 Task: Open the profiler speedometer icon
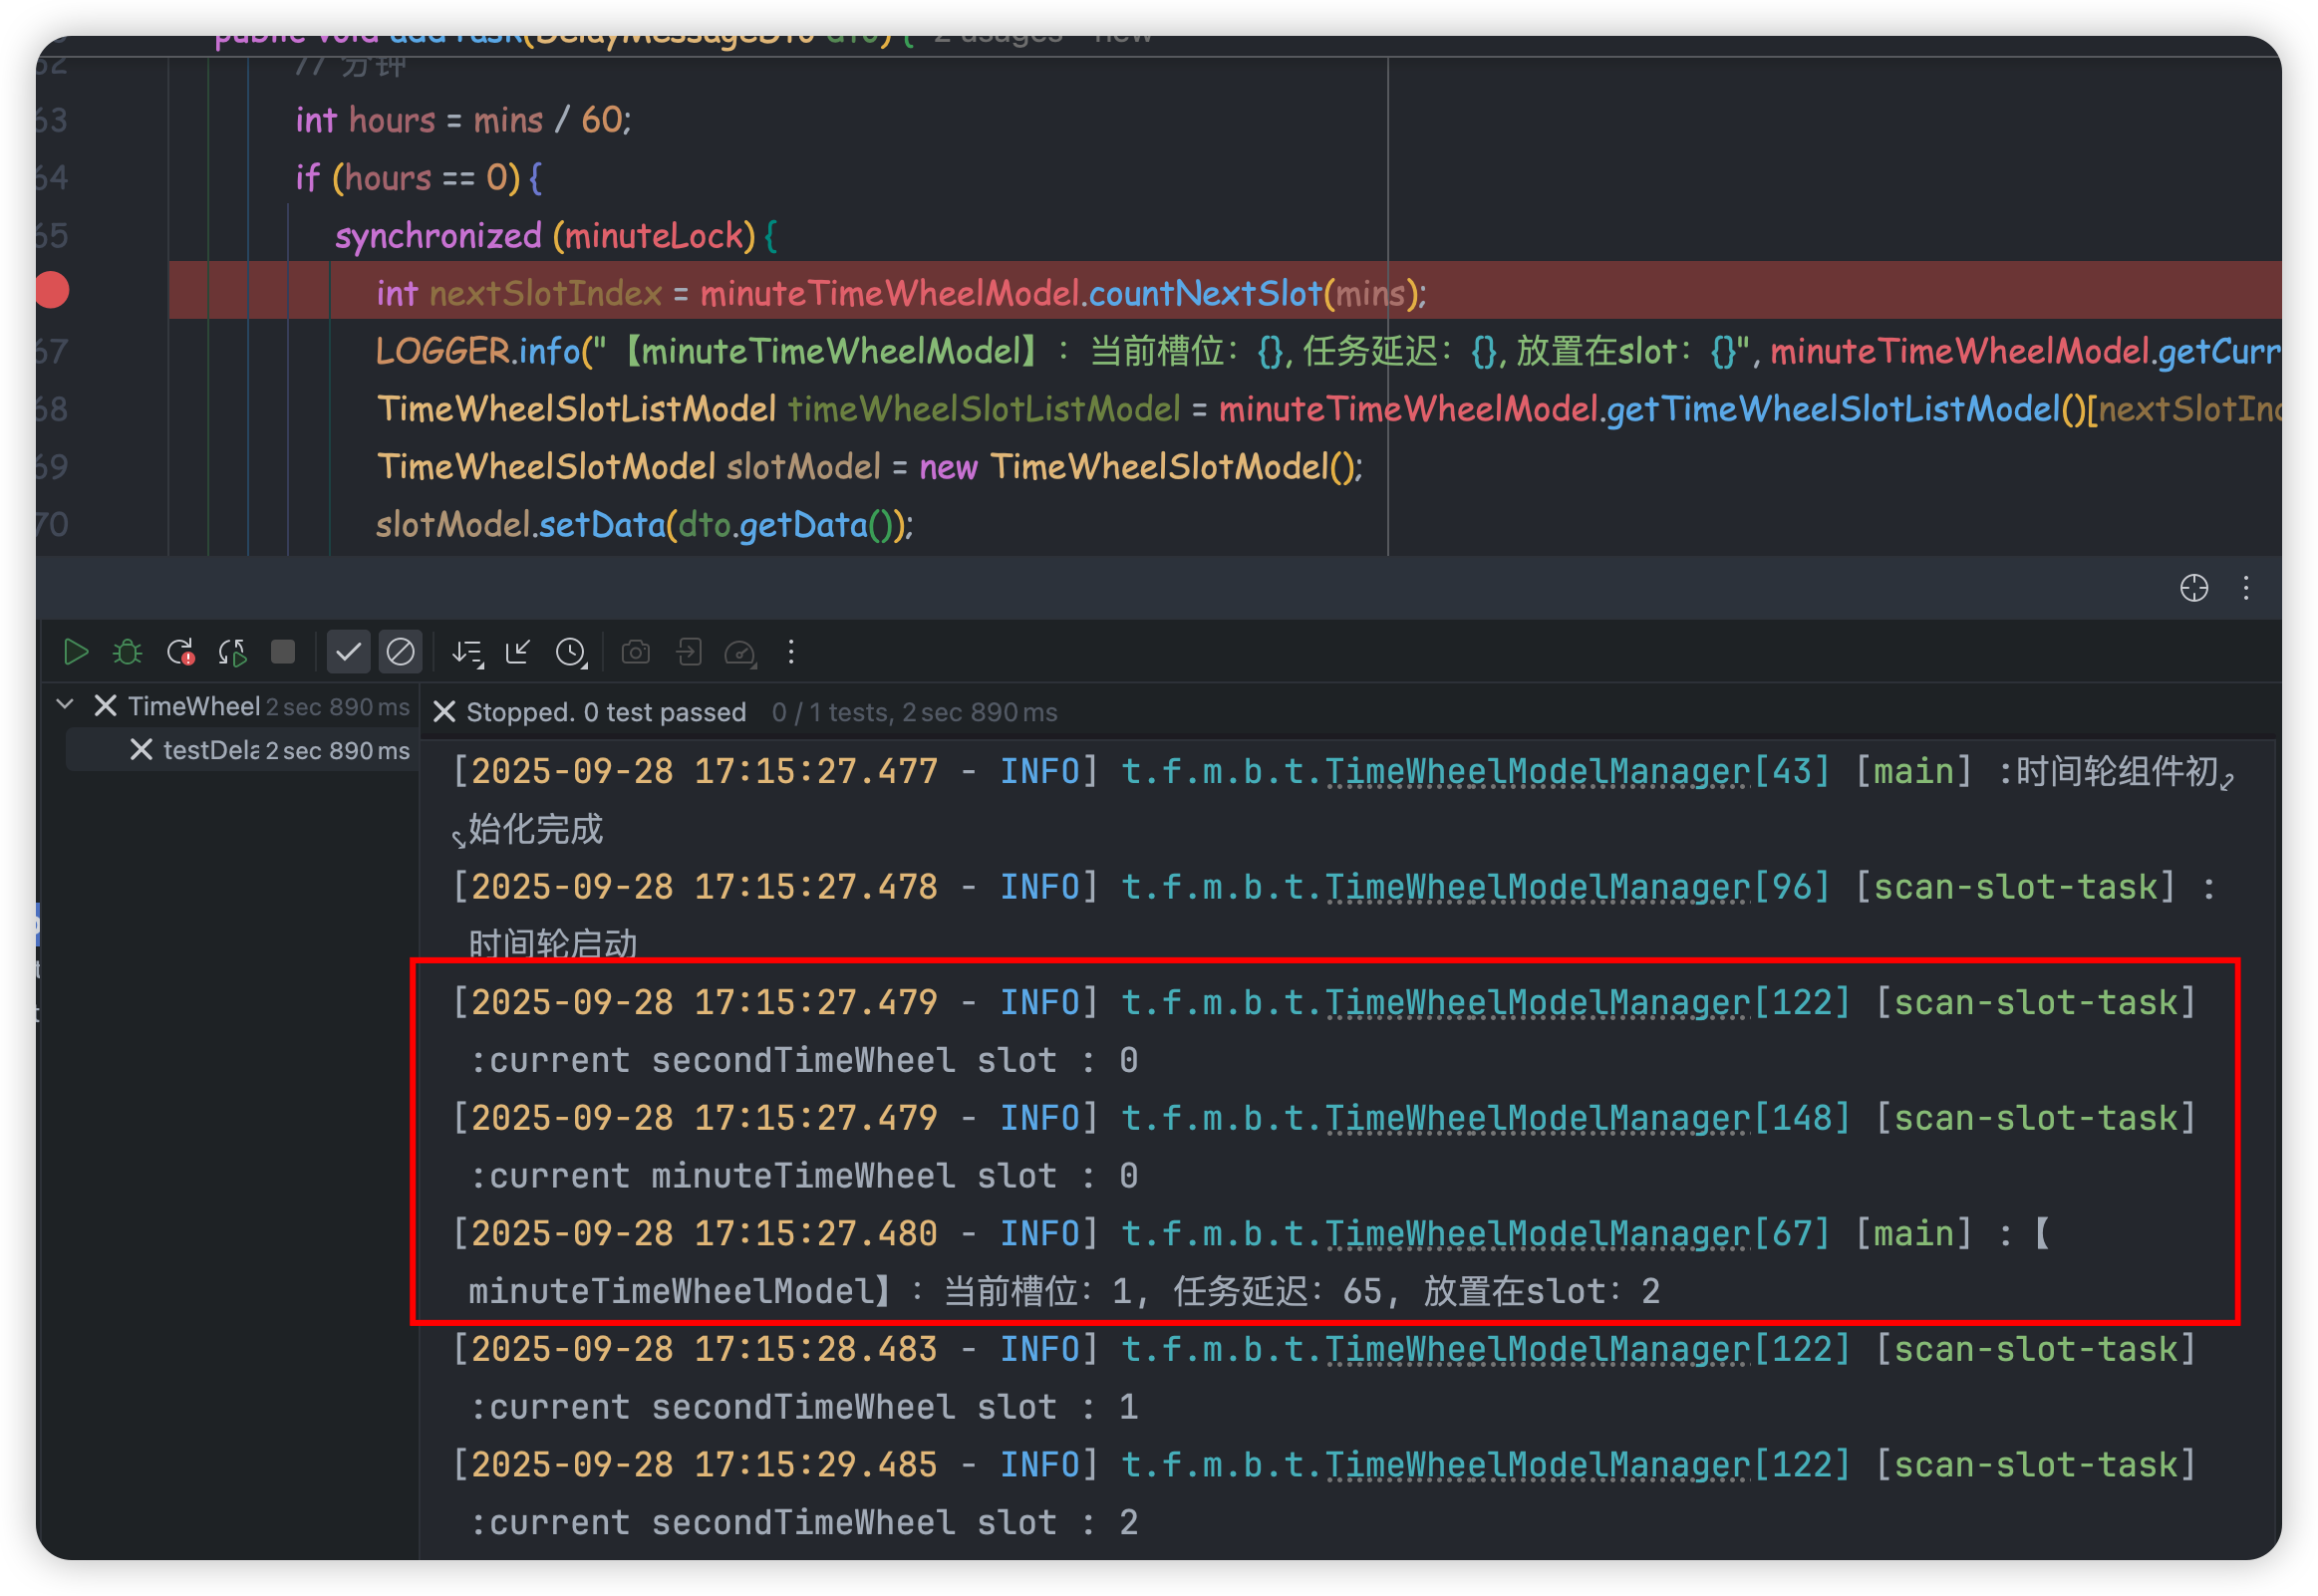(740, 652)
